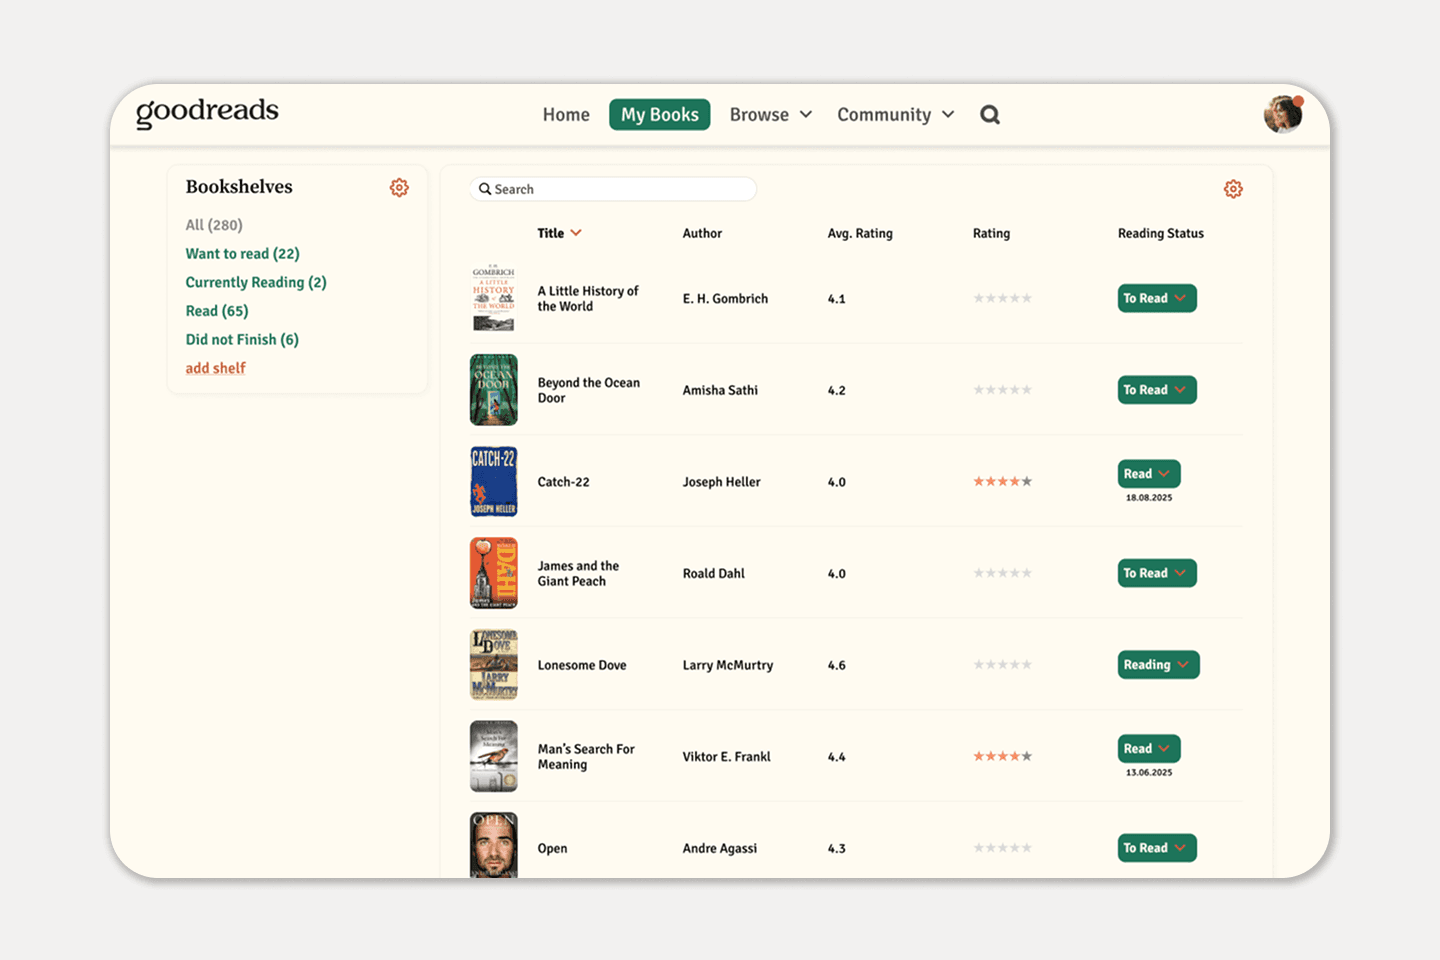The image size is (1440, 960).
Task: Show All (280) bookshelf
Action: click(214, 225)
